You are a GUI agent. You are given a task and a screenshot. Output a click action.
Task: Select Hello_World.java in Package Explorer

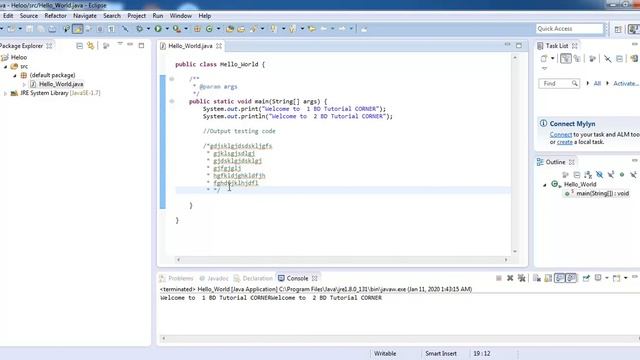61,84
